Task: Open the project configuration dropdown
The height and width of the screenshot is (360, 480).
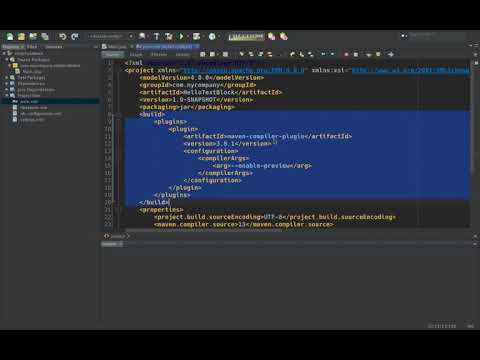Action: coord(110,36)
